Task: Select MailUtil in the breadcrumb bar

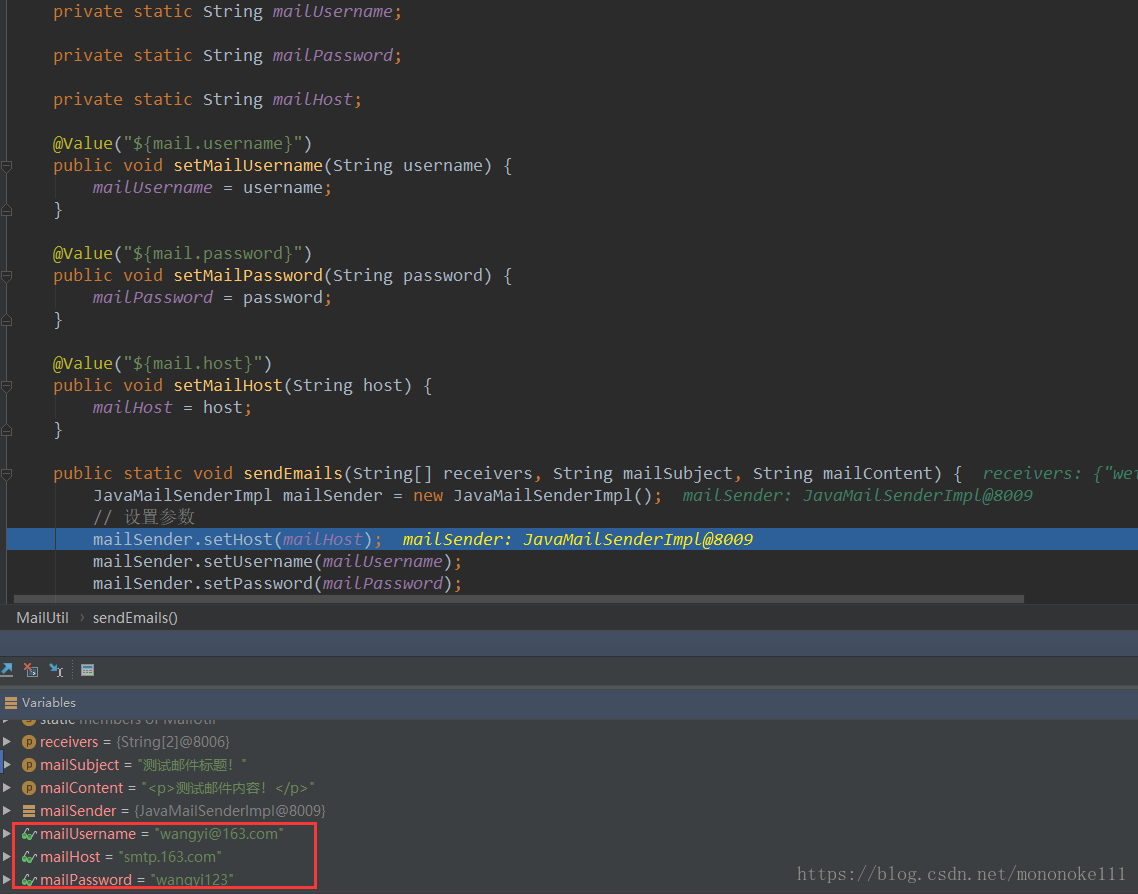Action: [x=42, y=618]
